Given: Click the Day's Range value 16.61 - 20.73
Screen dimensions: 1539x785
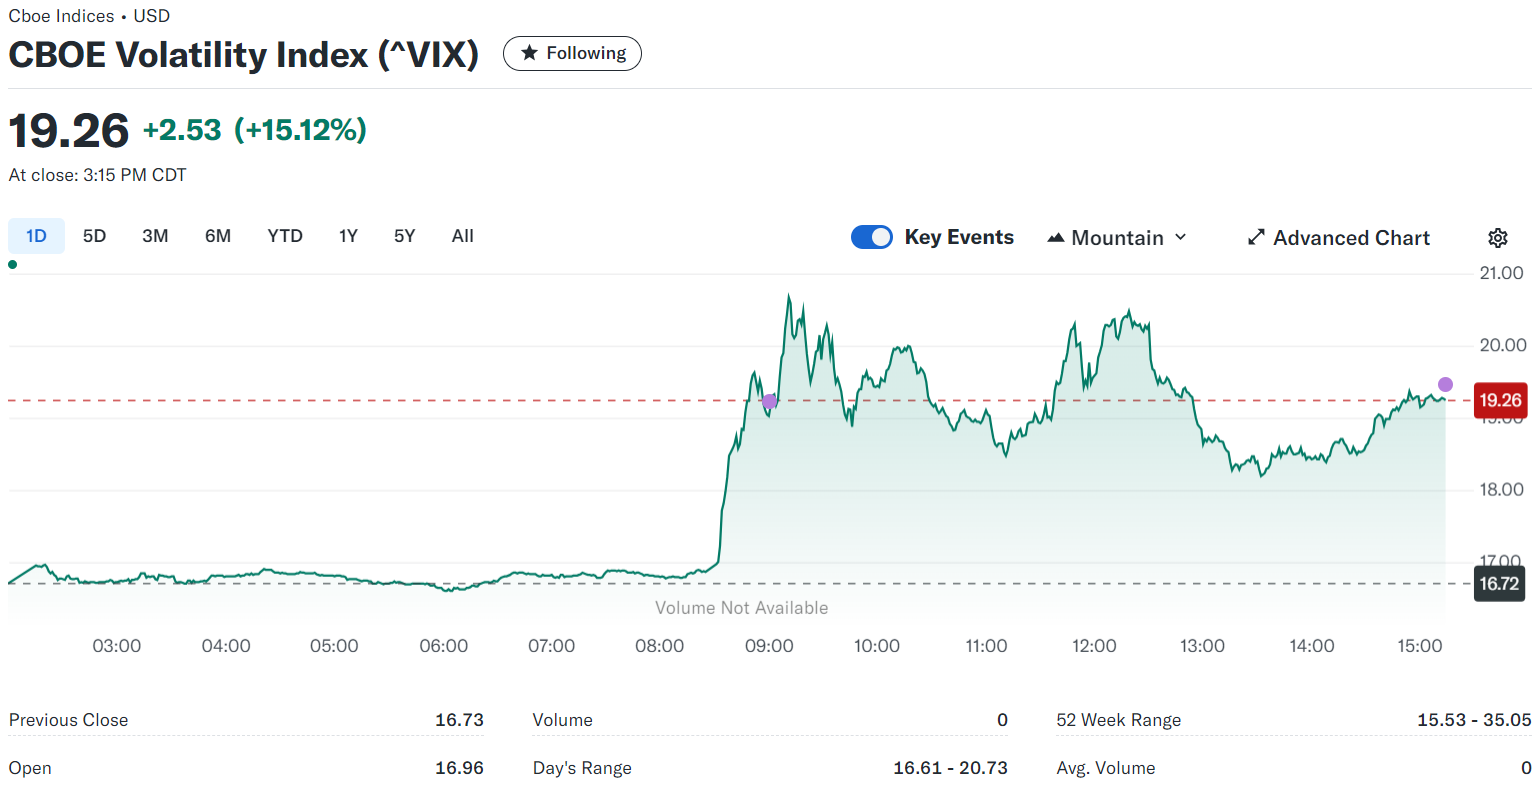Looking at the screenshot, I should (950, 768).
